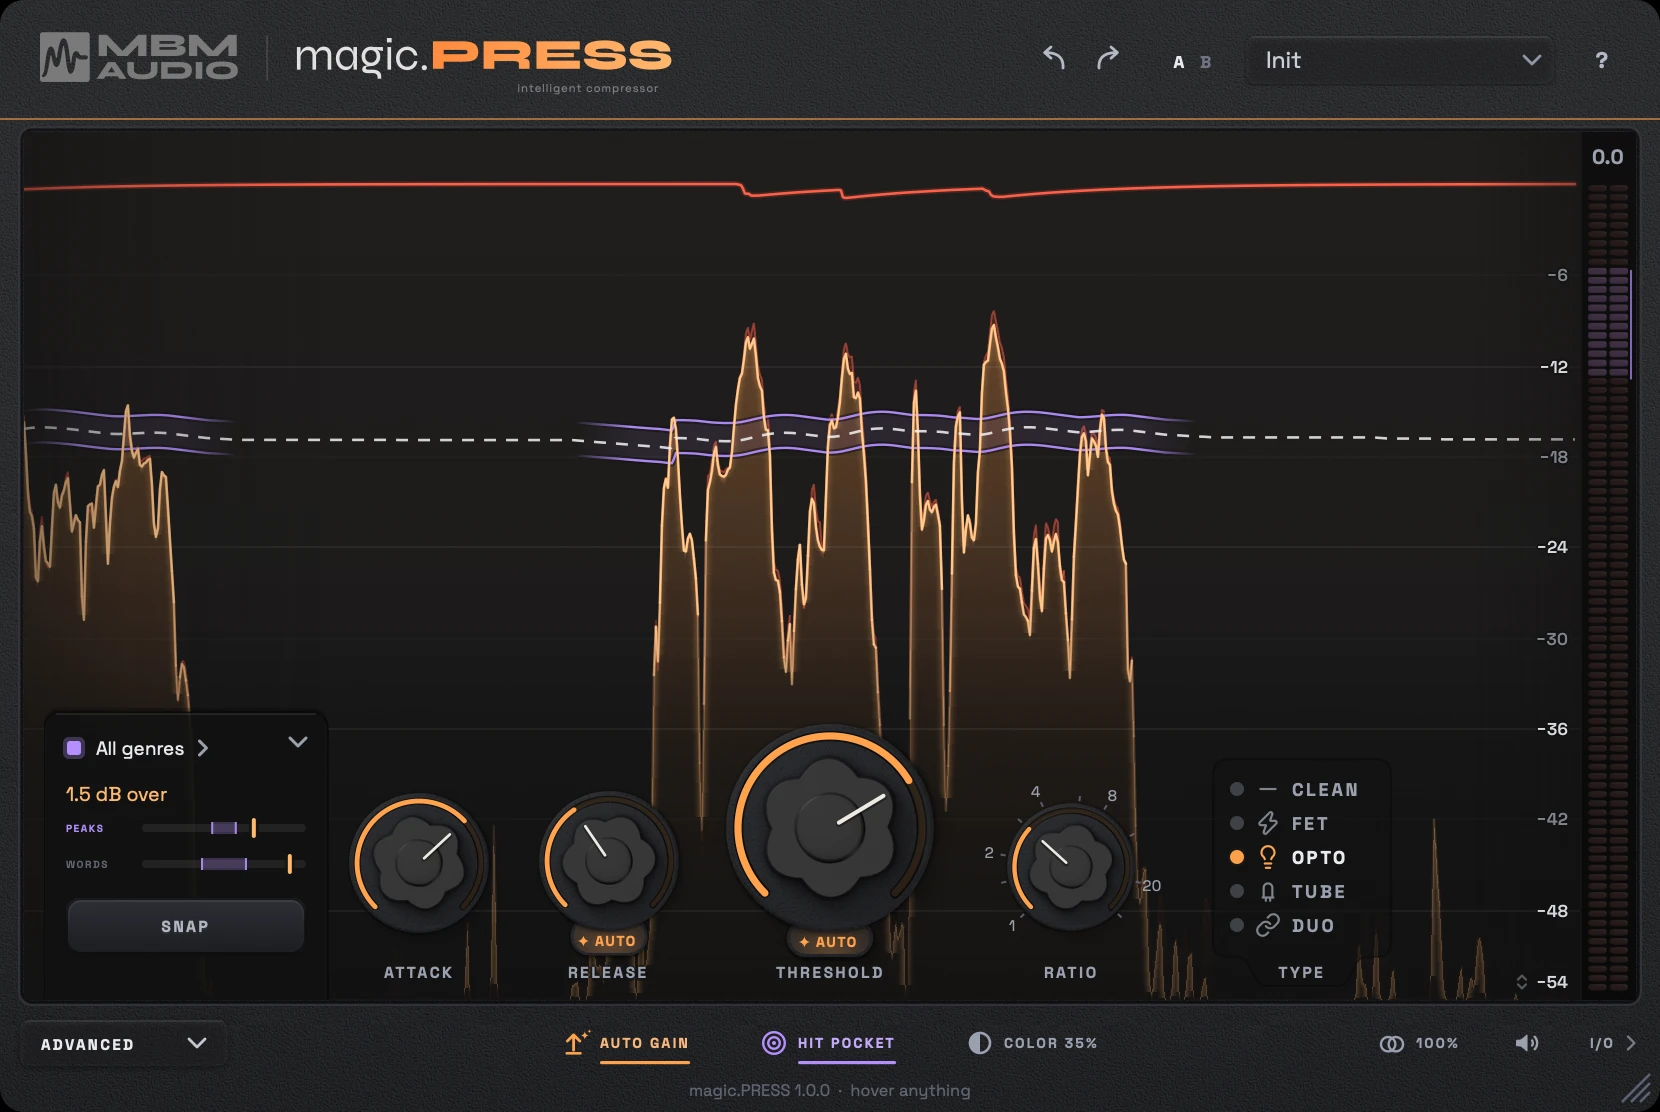Select the FET compressor type radio
The height and width of the screenshot is (1112, 1660).
[1237, 823]
